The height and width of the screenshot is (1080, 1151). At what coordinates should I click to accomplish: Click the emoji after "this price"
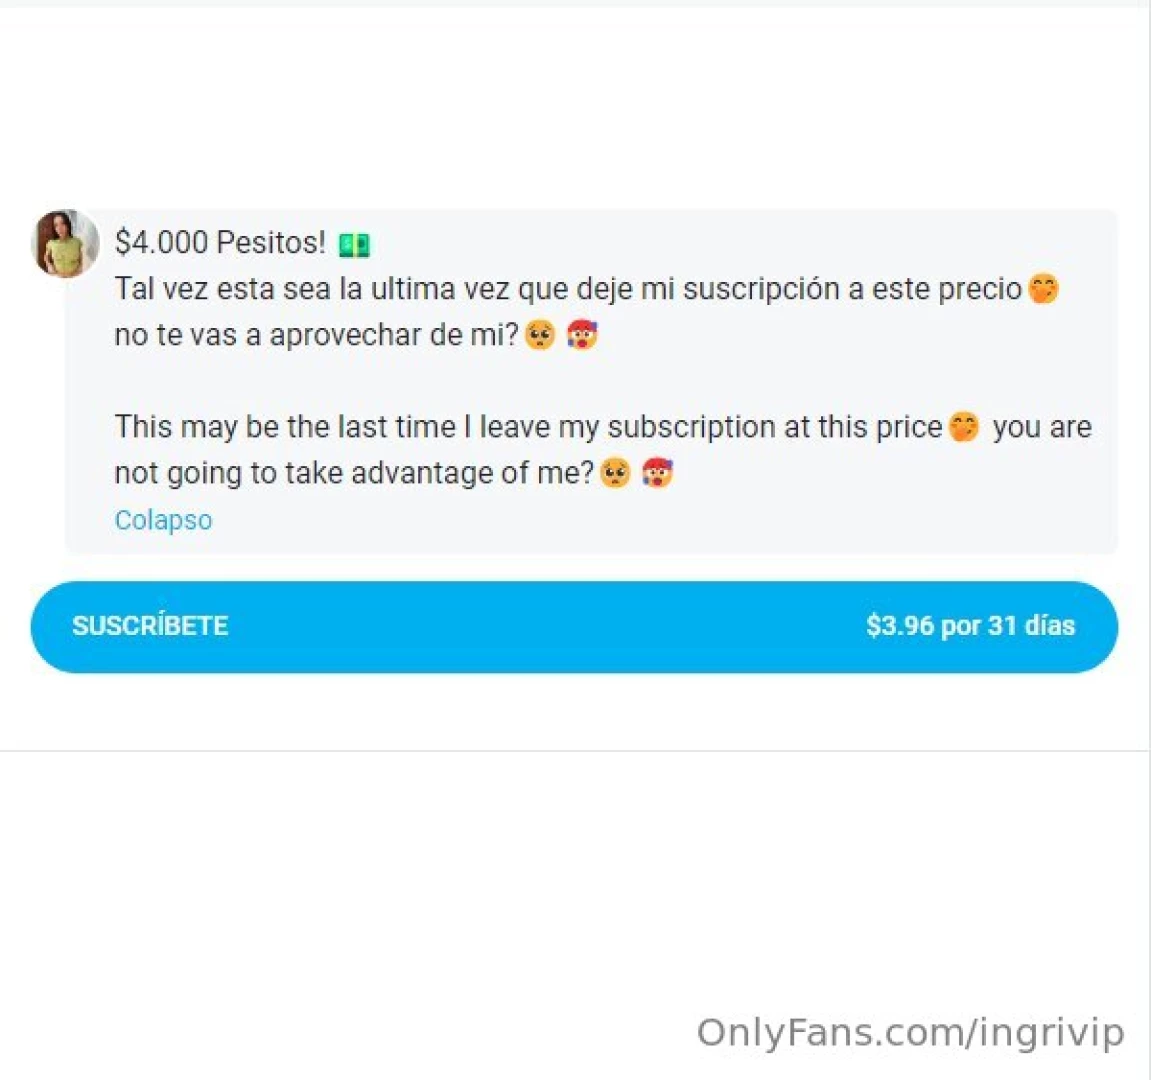[x=963, y=427]
